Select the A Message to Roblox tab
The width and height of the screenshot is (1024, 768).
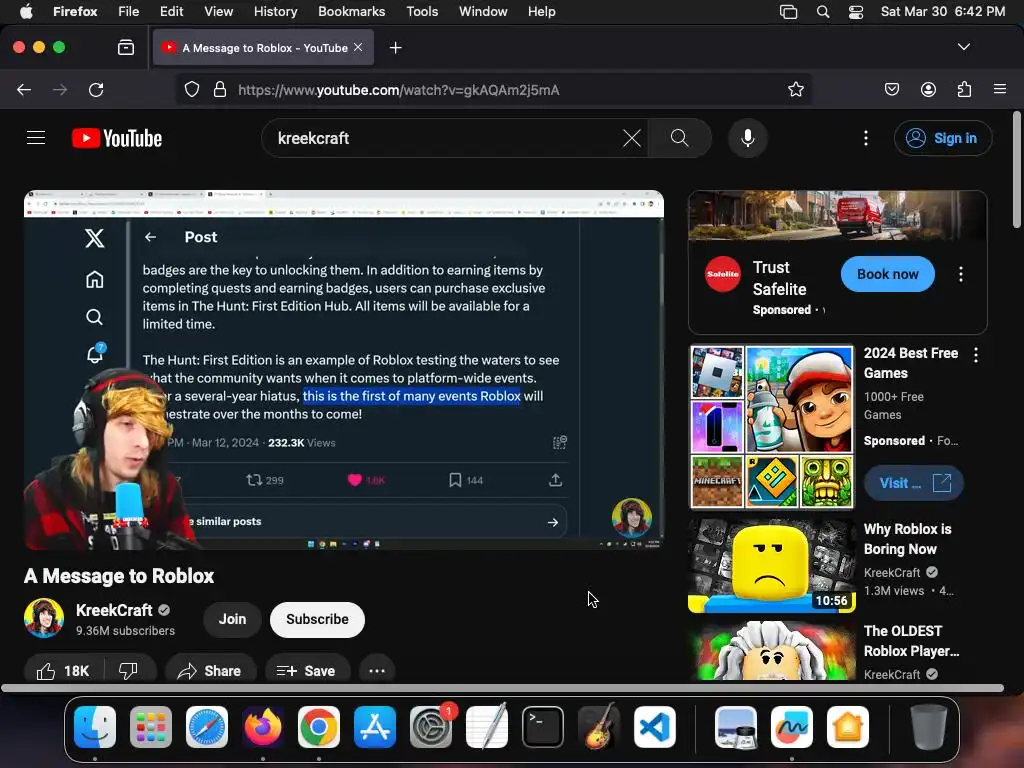264,48
